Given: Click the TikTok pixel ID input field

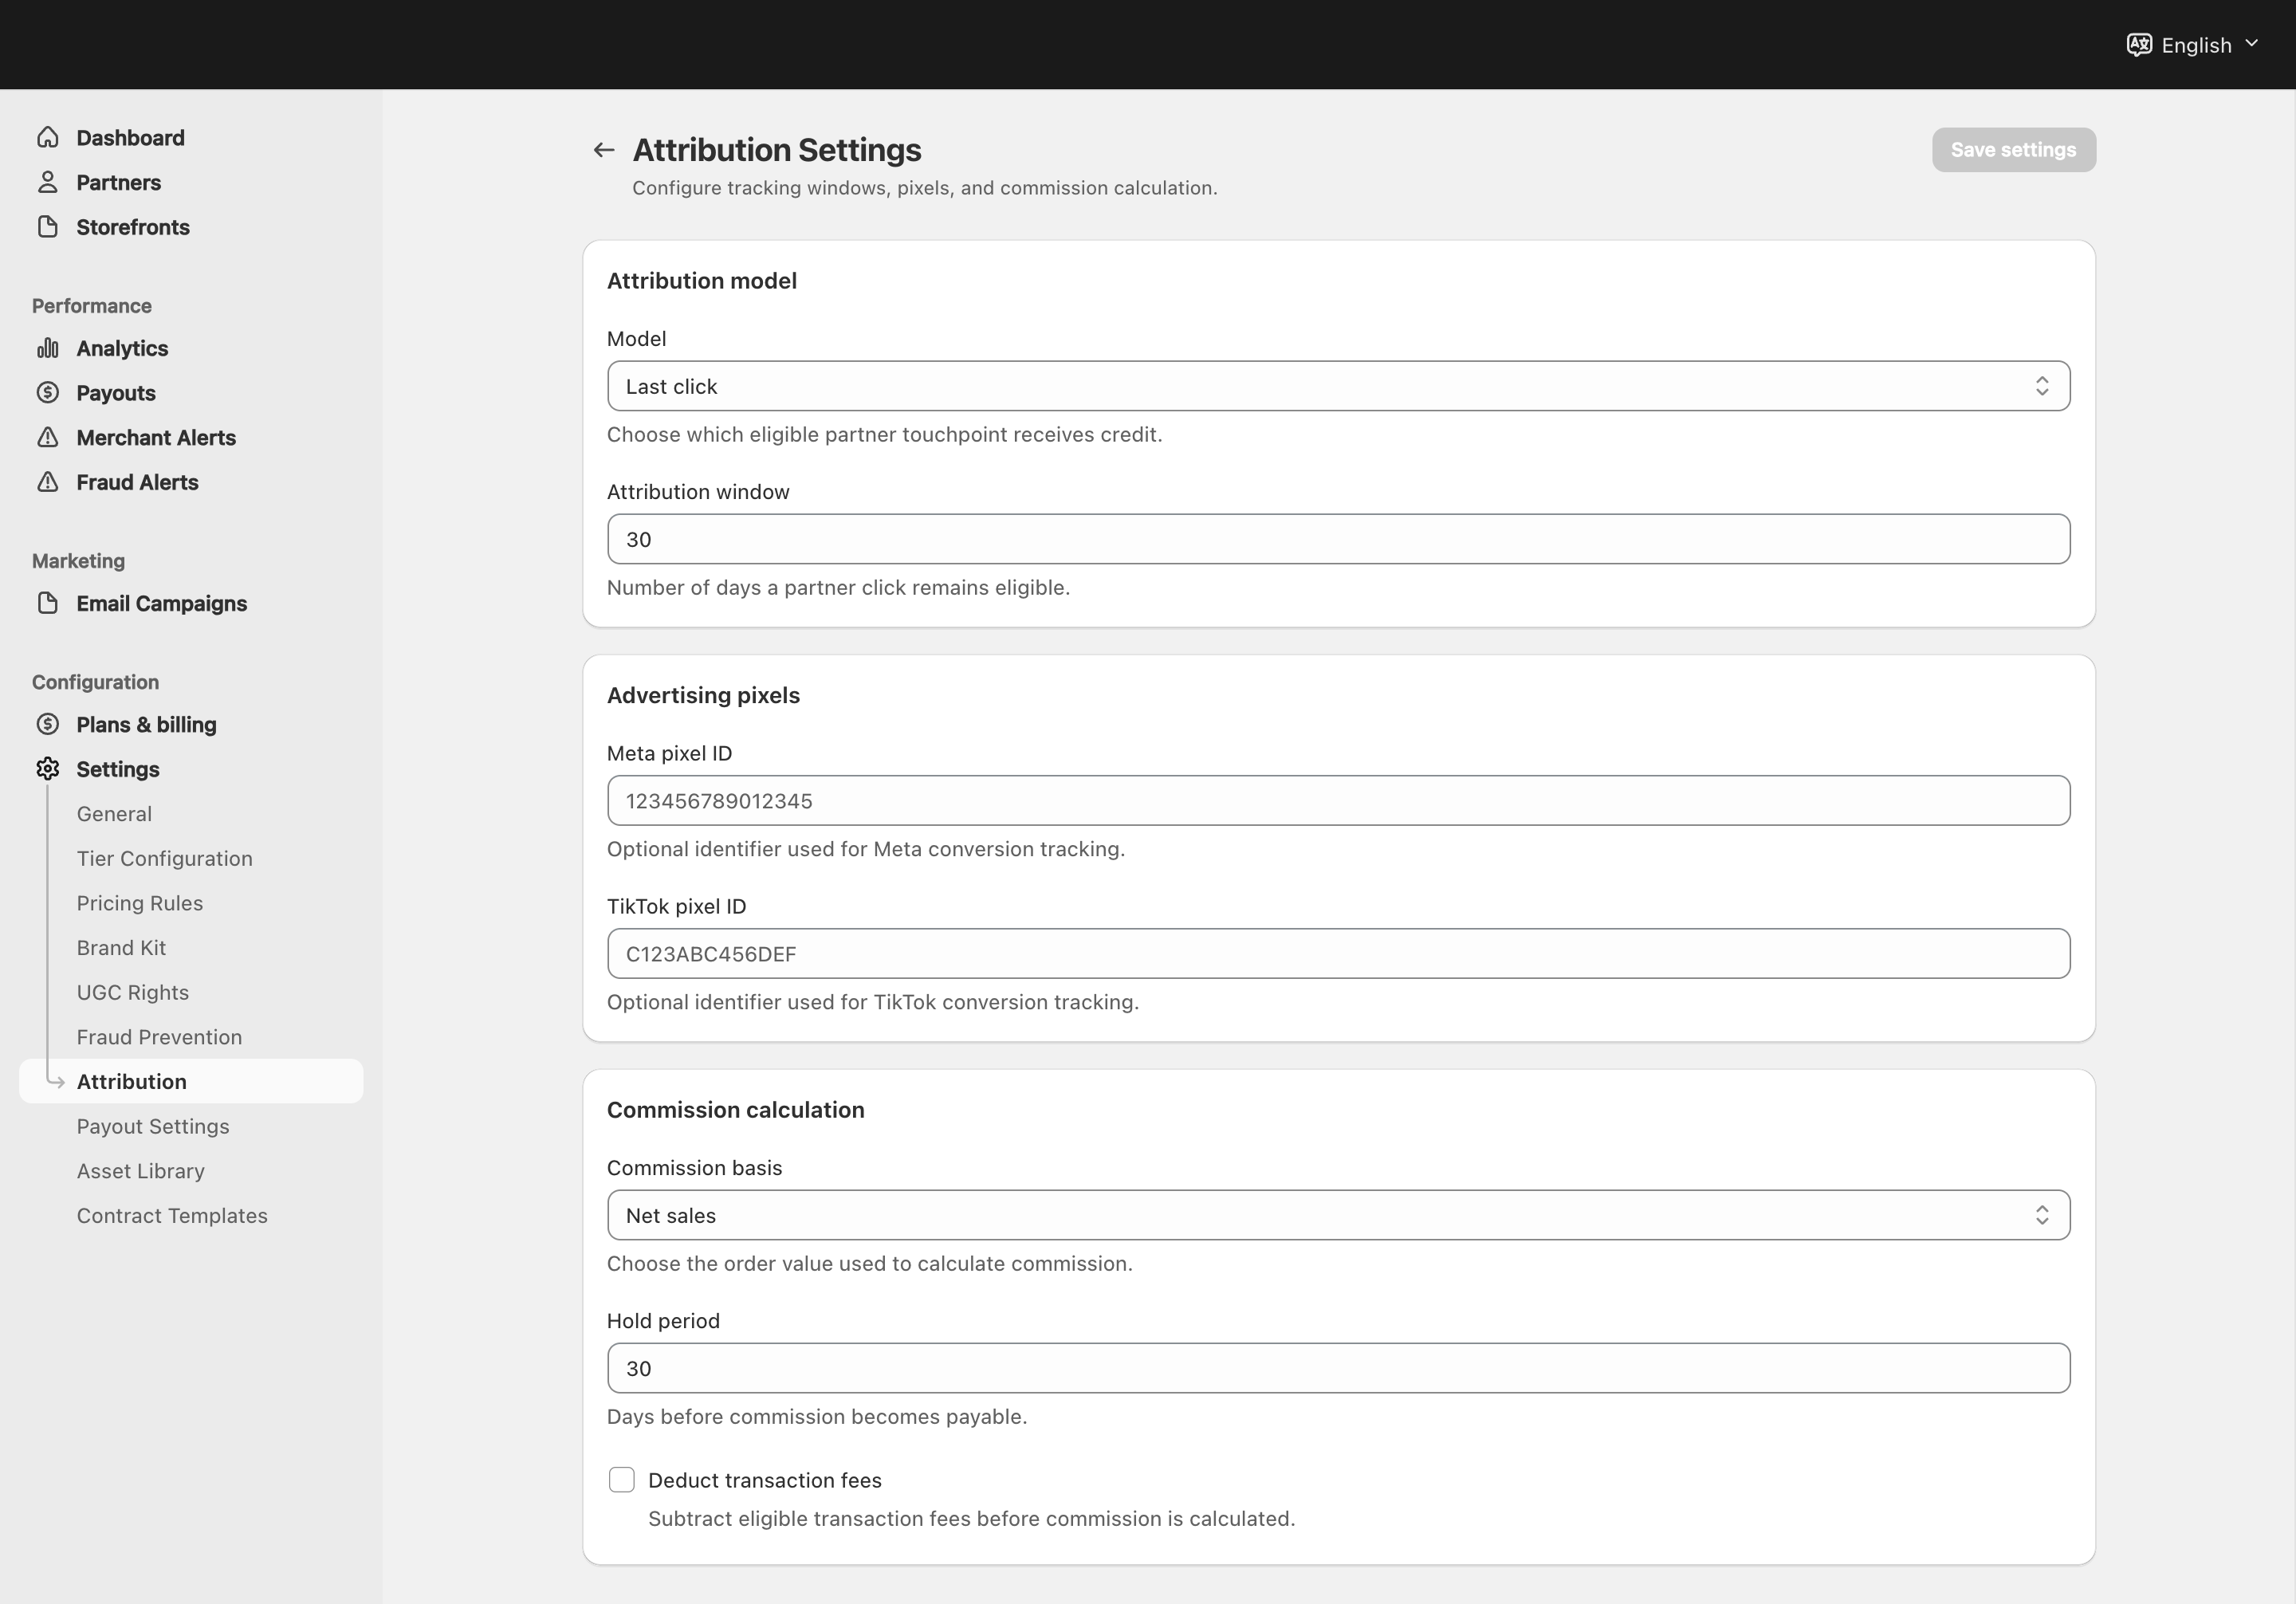Looking at the screenshot, I should pos(1338,953).
